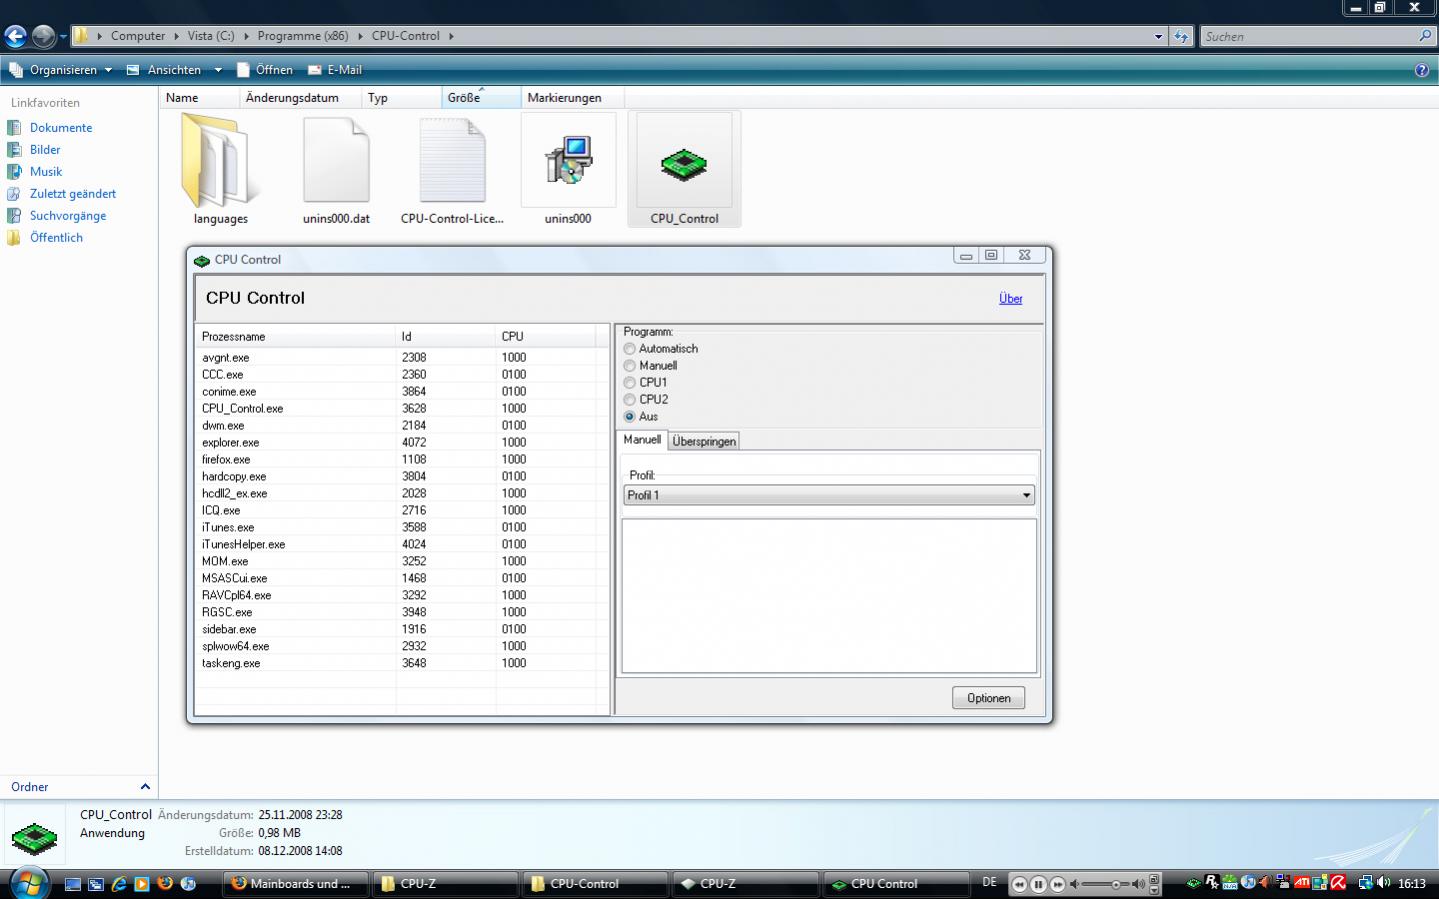Click Show Desktop in Quick Launch
The image size is (1439, 899).
(73, 884)
